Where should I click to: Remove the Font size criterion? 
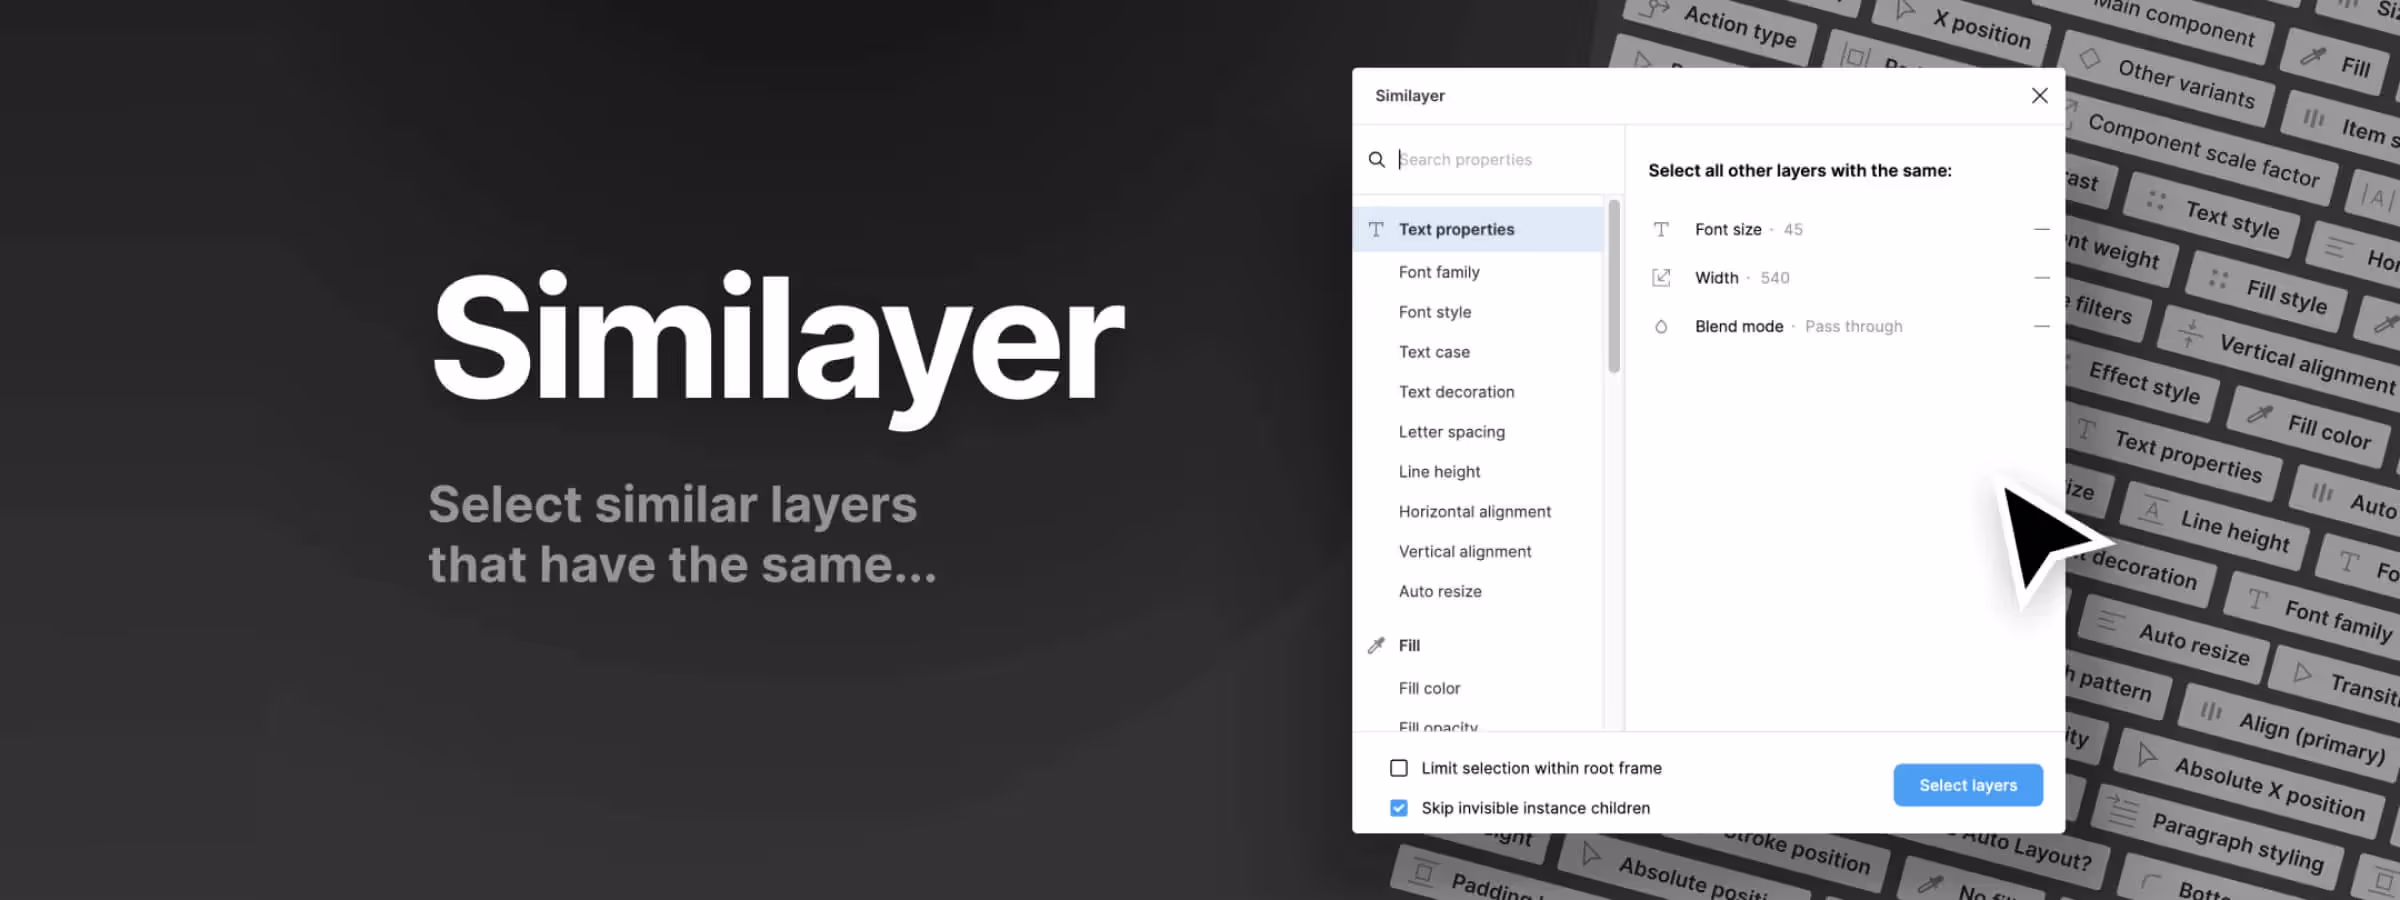point(2041,230)
